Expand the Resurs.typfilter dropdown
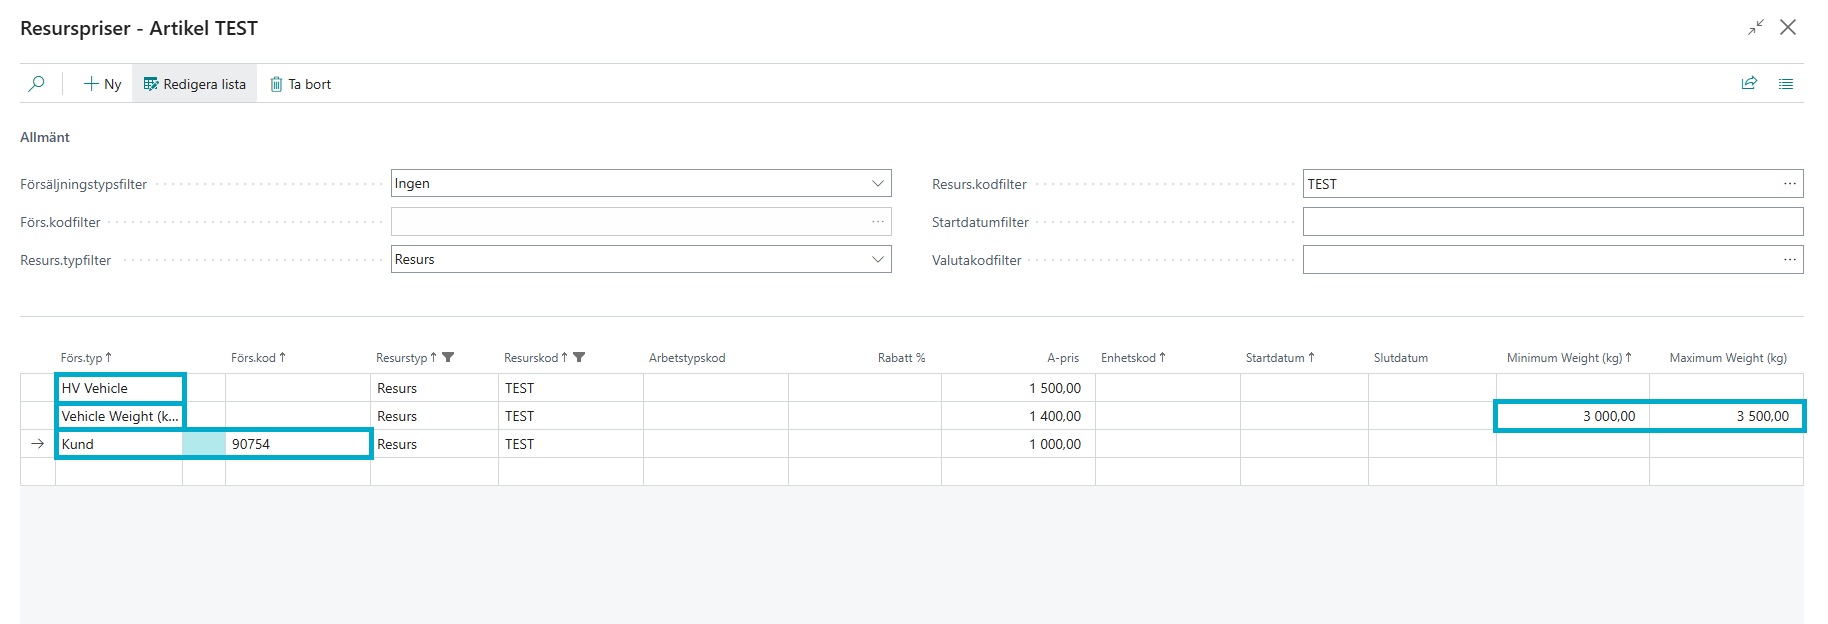 [877, 260]
